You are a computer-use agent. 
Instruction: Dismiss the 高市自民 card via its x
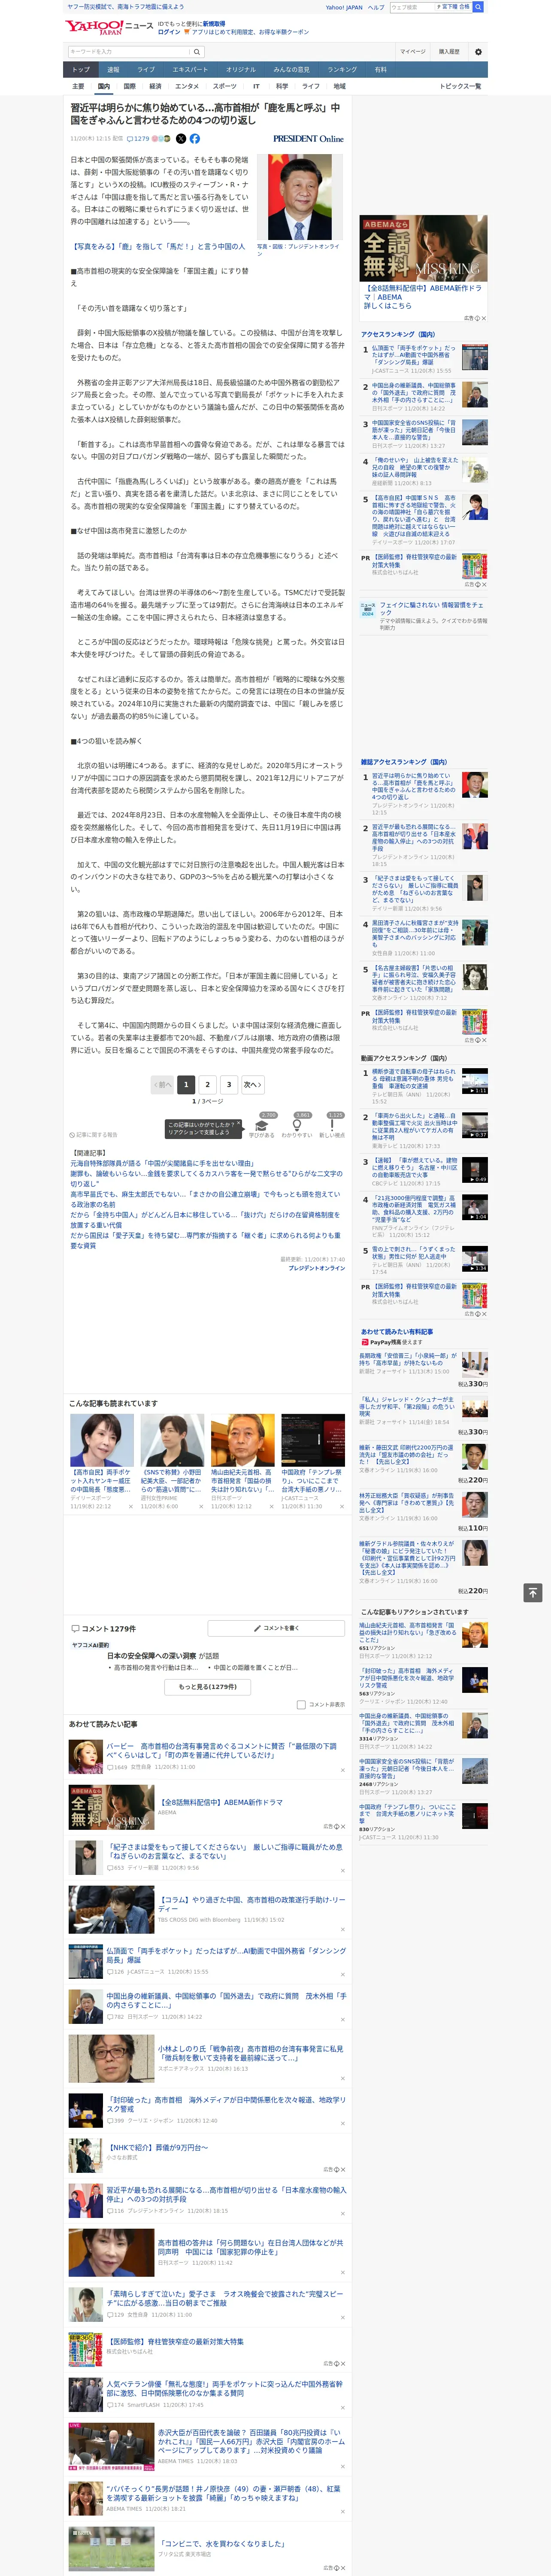[x=130, y=1506]
